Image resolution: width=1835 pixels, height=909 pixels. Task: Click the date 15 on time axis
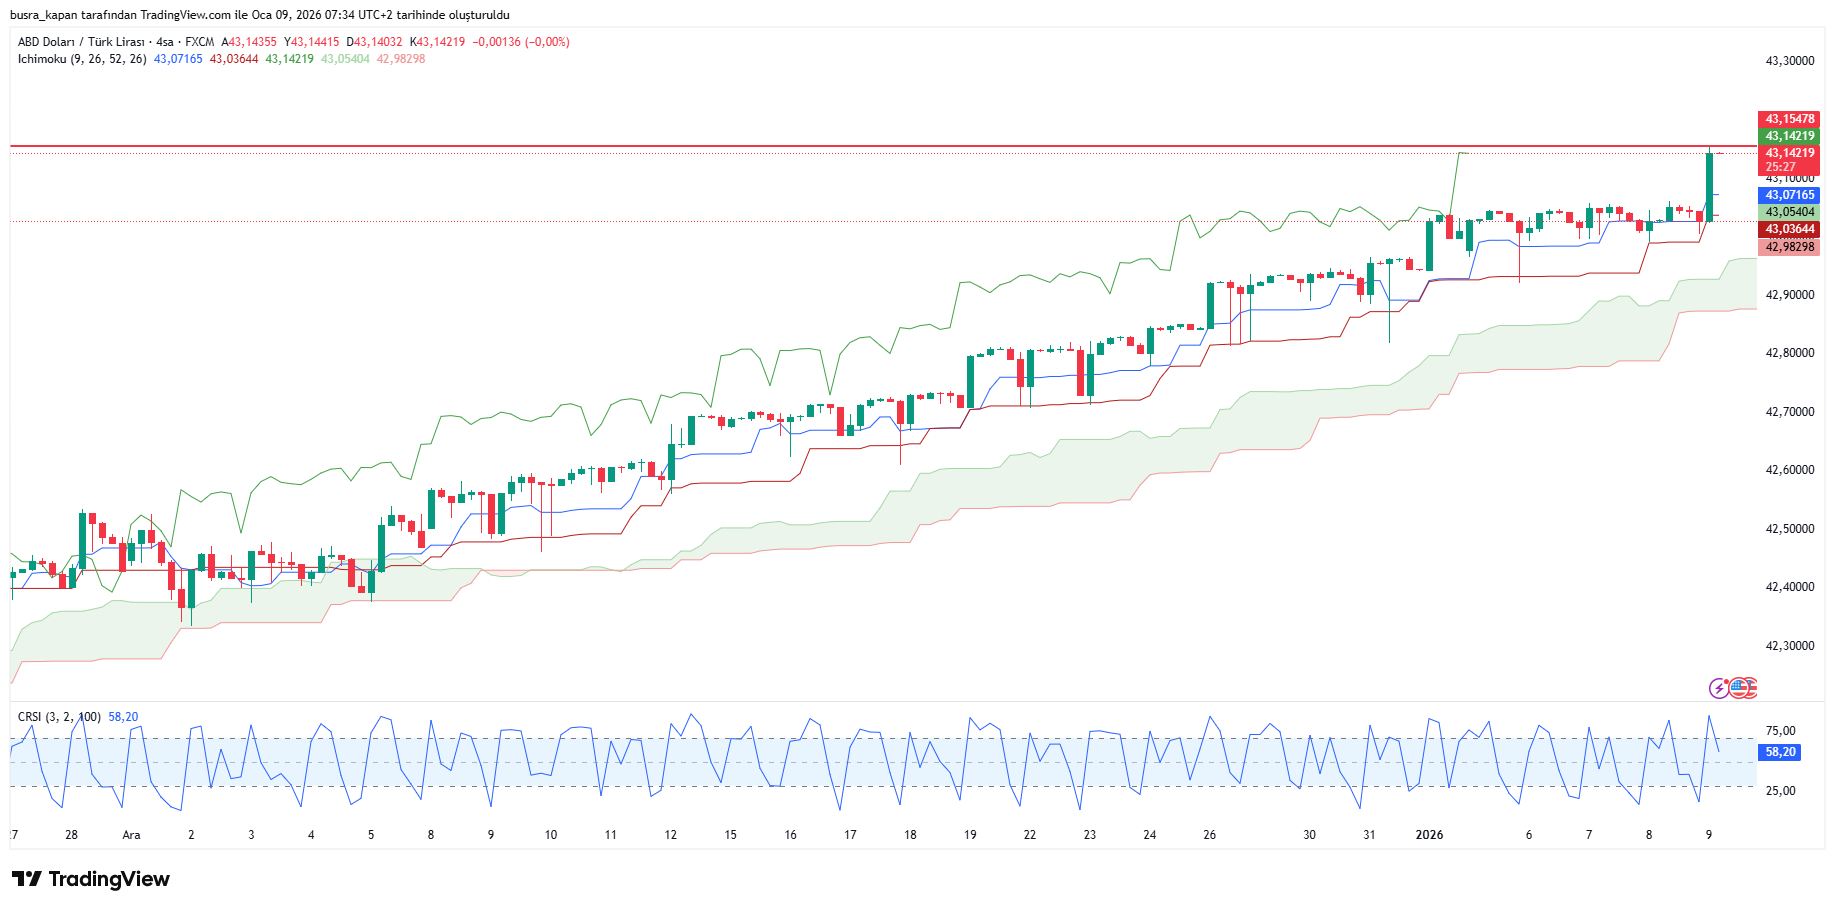click(730, 835)
